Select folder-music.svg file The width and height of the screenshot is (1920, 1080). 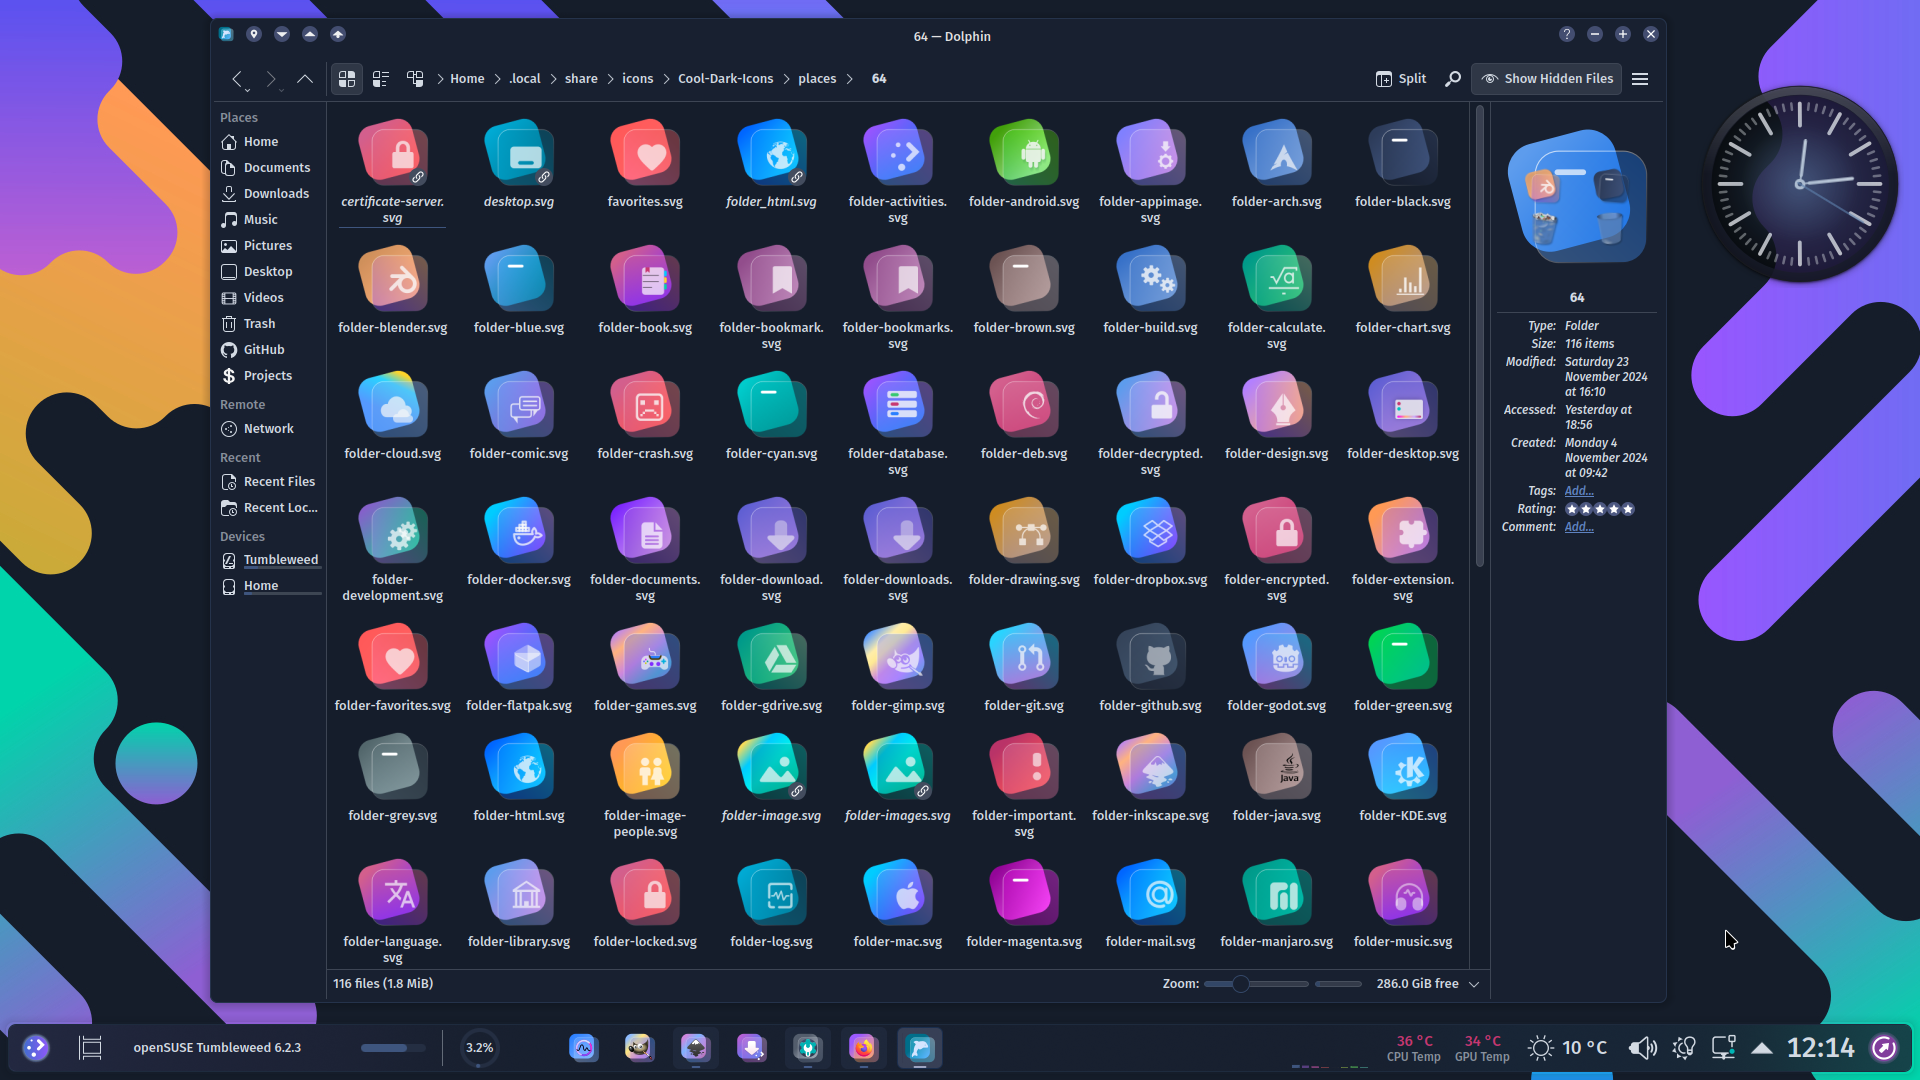pos(1403,905)
